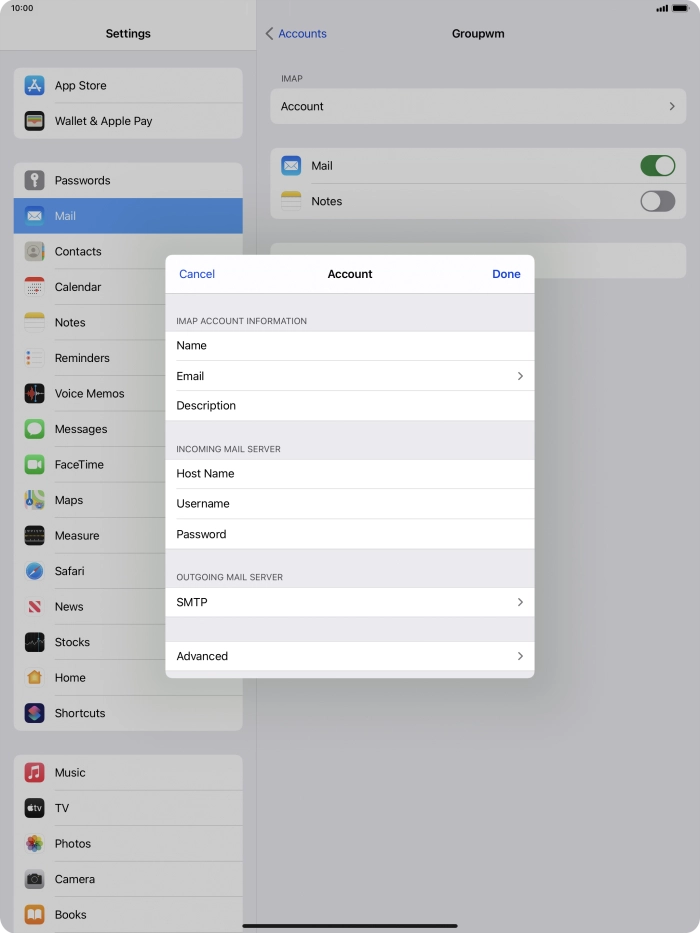This screenshot has width=700, height=933.
Task: Tap the Wallet & Apple Pay icon
Action: point(35,121)
